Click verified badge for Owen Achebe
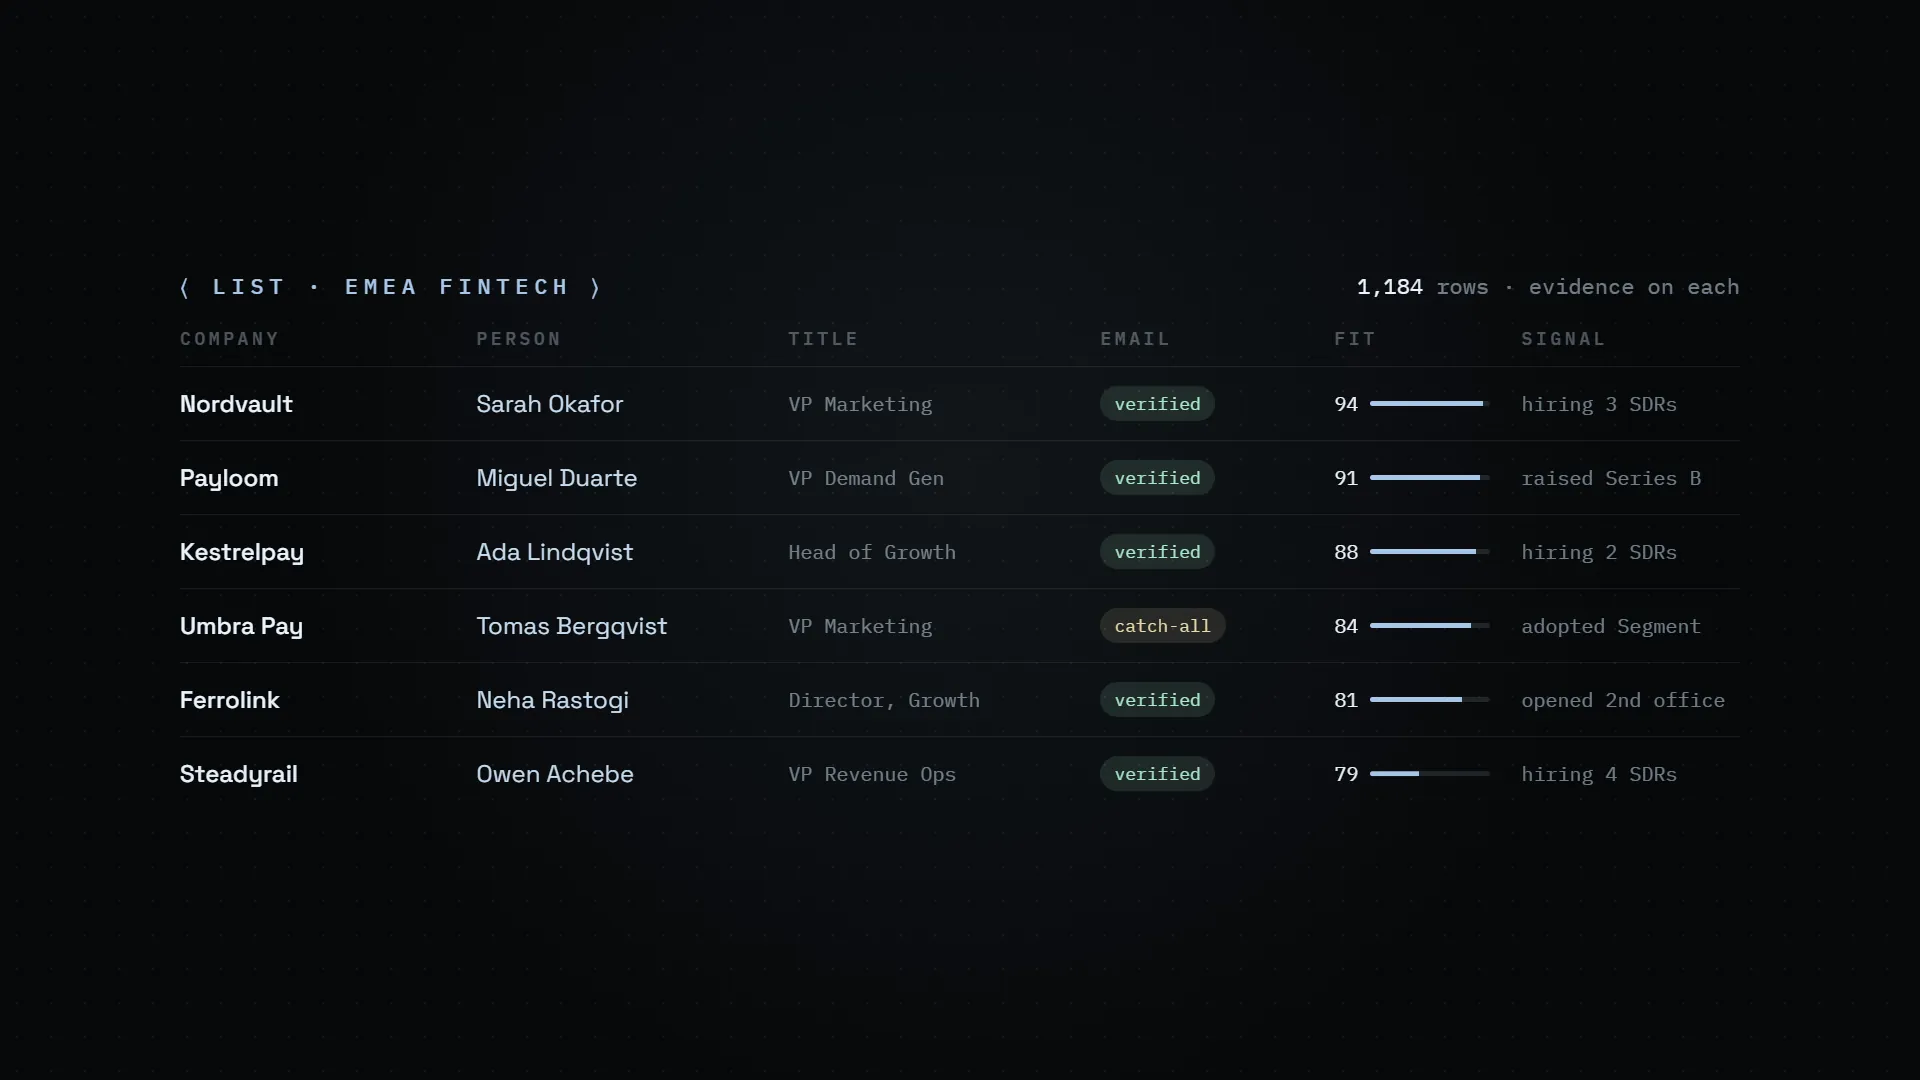 click(x=1157, y=774)
